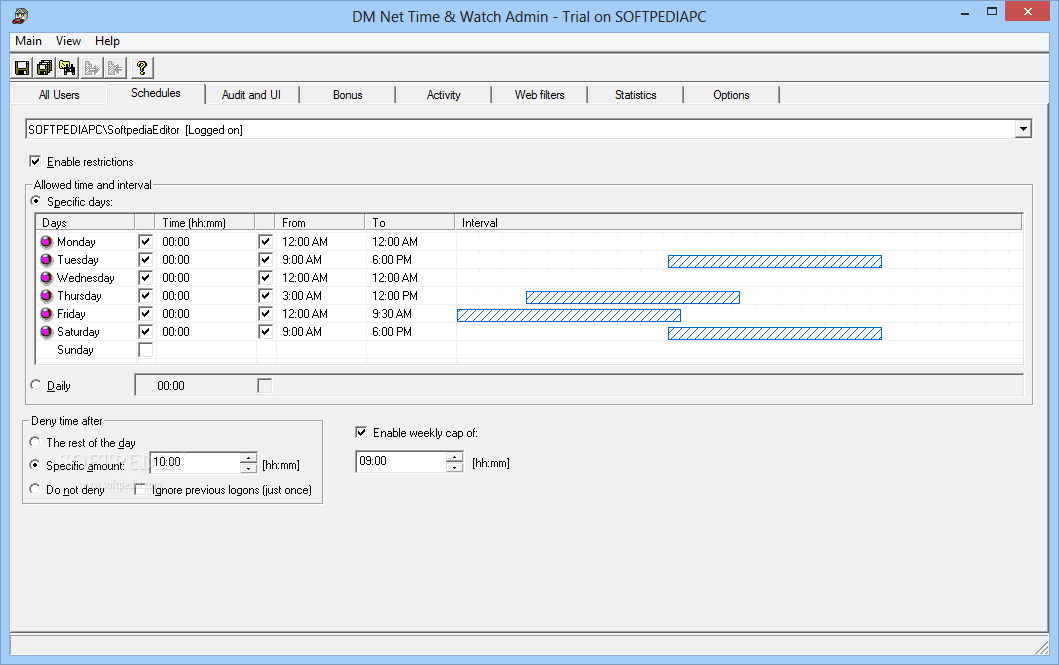Click Thursday's blue hatched interval bar

coord(633,297)
